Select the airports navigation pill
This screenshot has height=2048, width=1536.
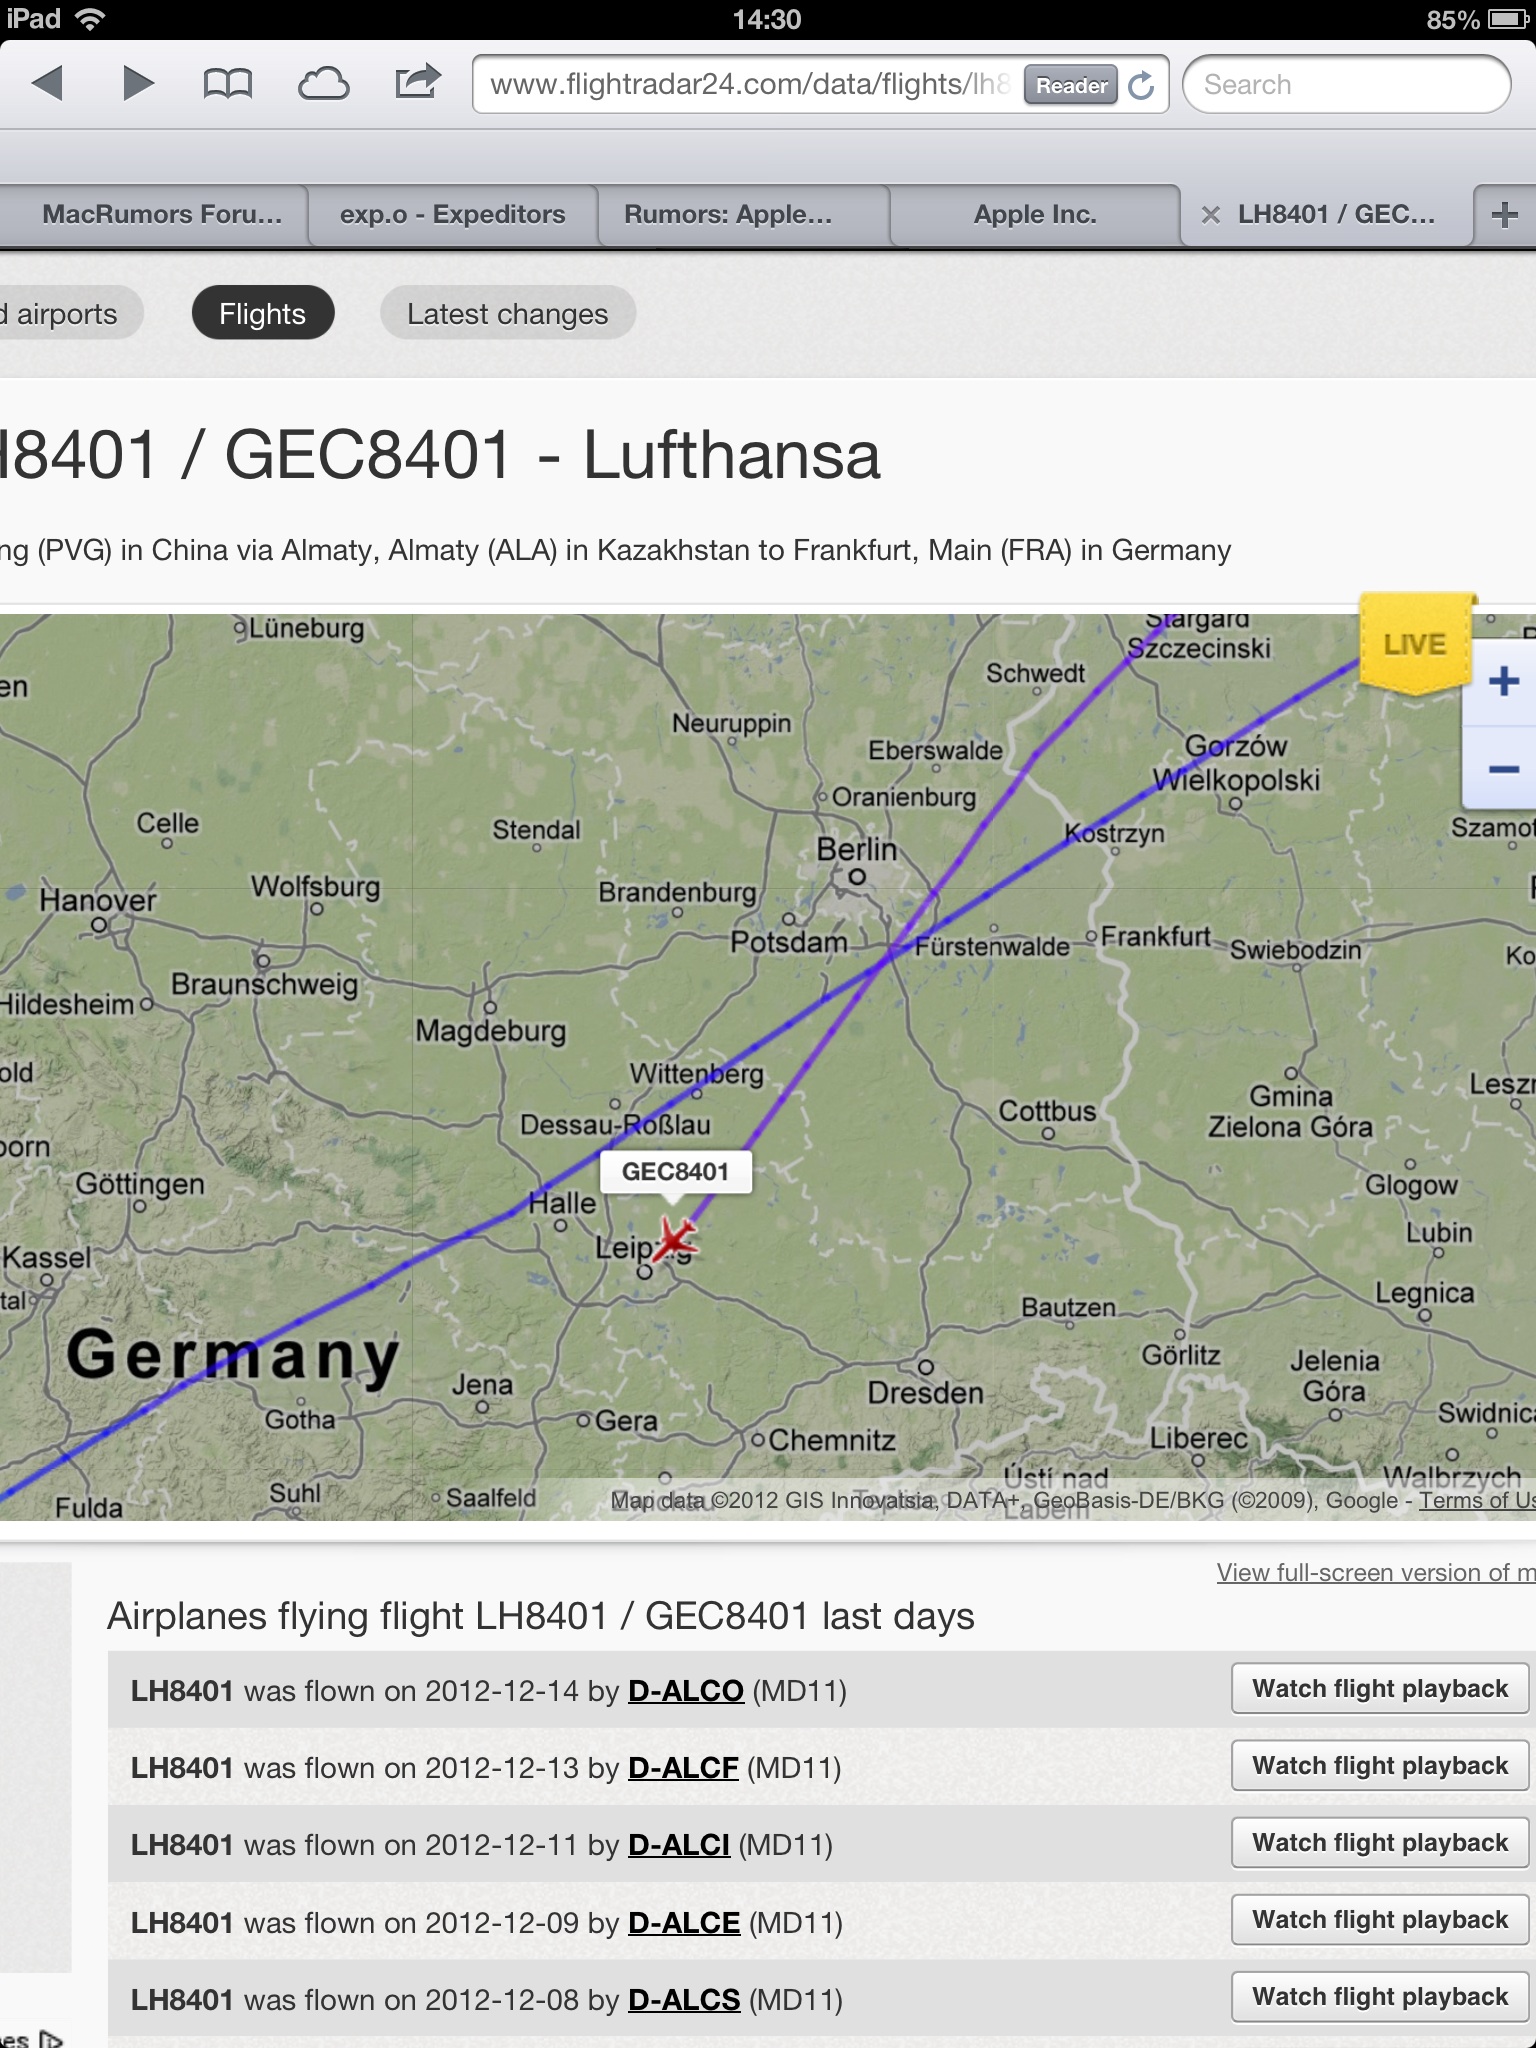pos(70,314)
